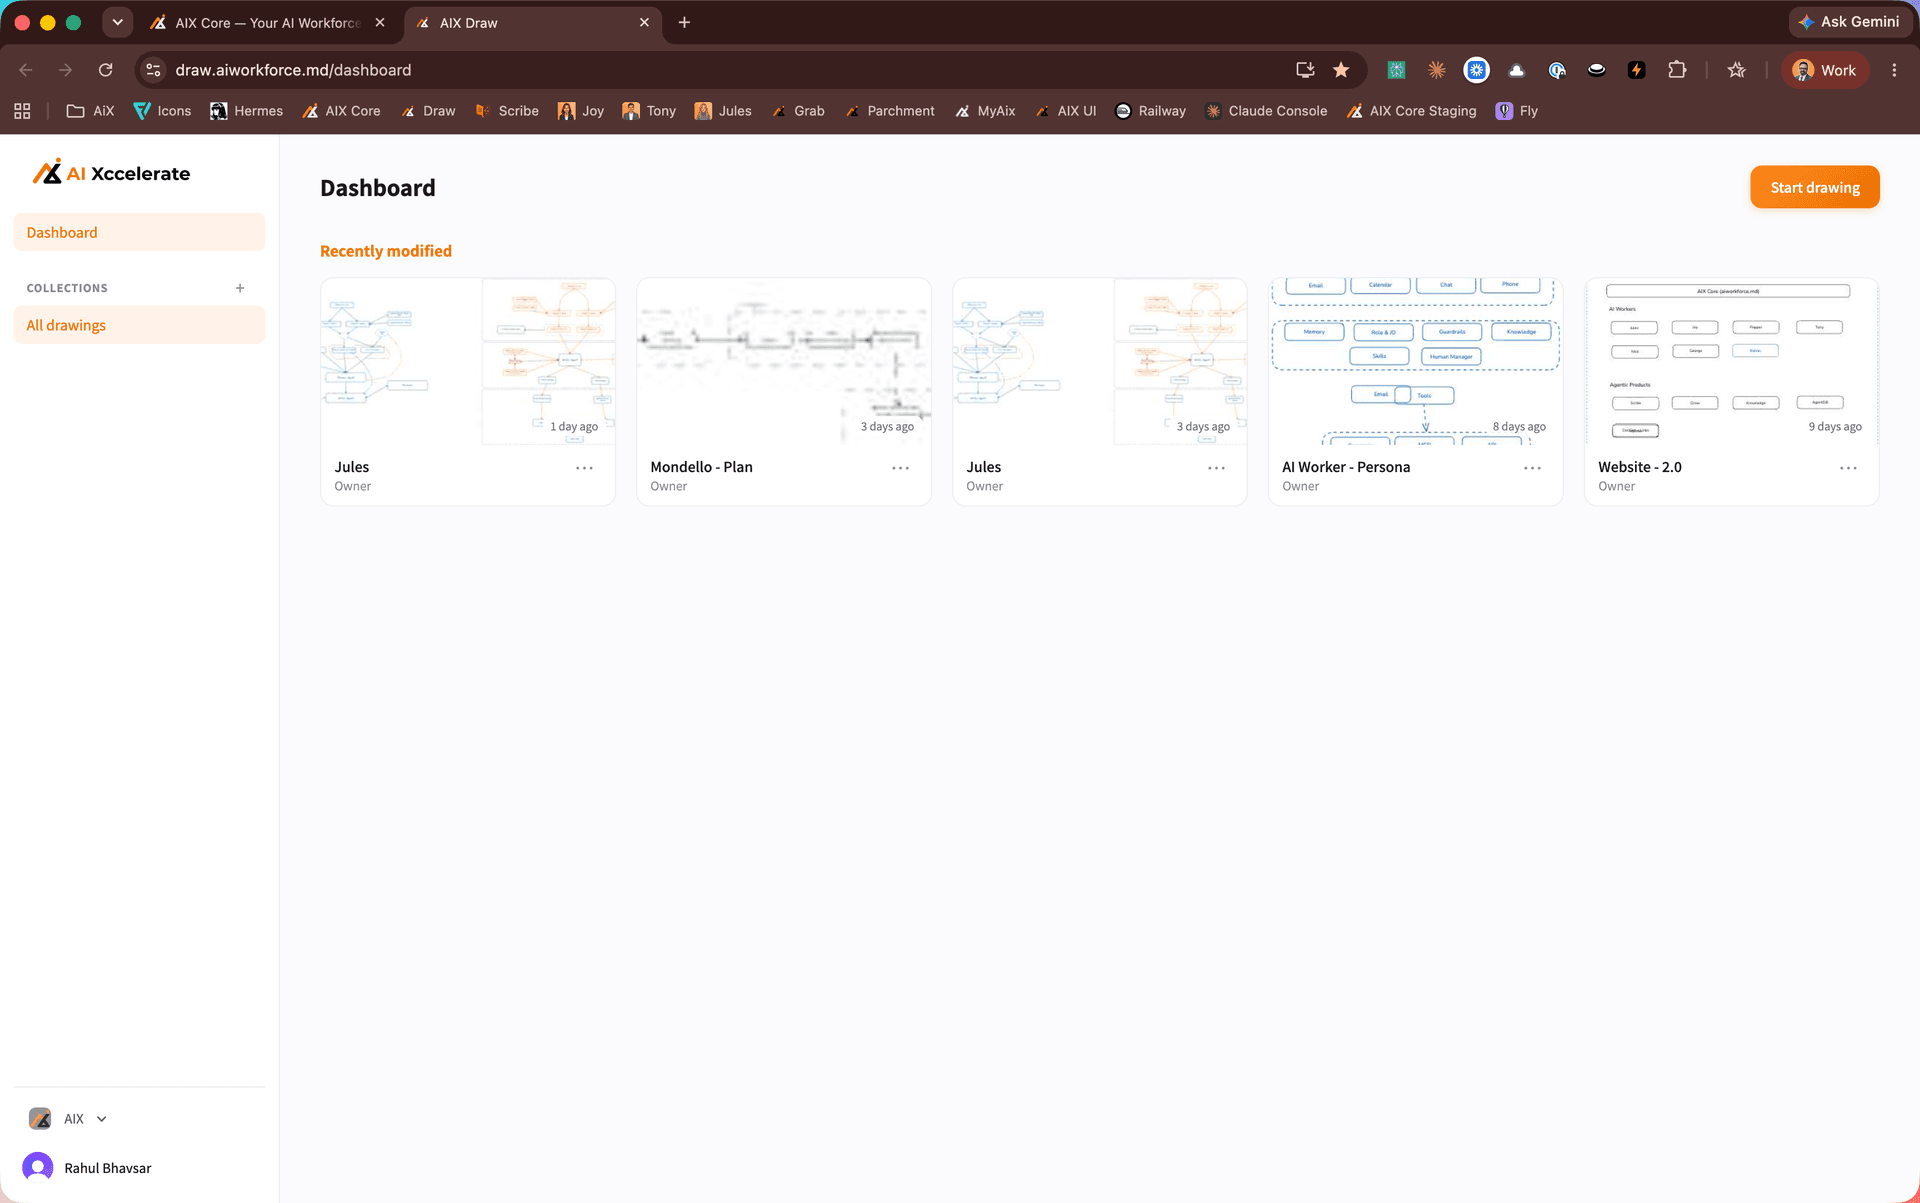Viewport: 1920px width, 1203px height.
Task: Go back in browser history
Action: (x=26, y=70)
